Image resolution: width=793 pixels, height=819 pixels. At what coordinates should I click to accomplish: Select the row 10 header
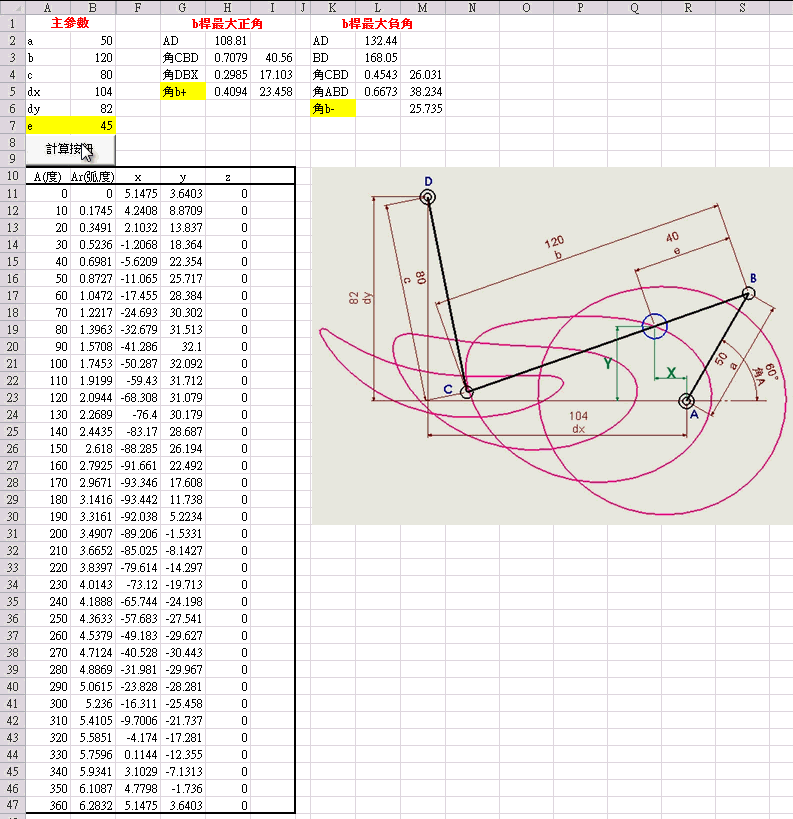click(x=13, y=176)
